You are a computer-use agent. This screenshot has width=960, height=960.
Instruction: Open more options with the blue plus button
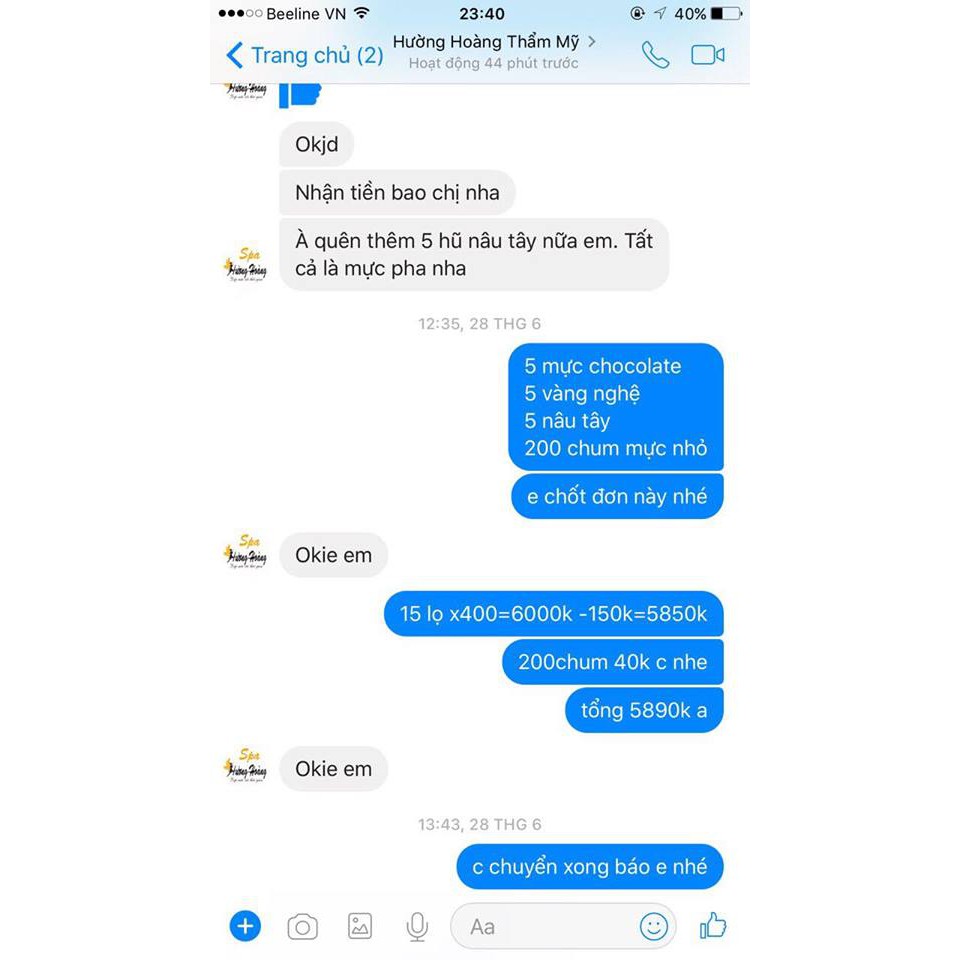click(245, 926)
